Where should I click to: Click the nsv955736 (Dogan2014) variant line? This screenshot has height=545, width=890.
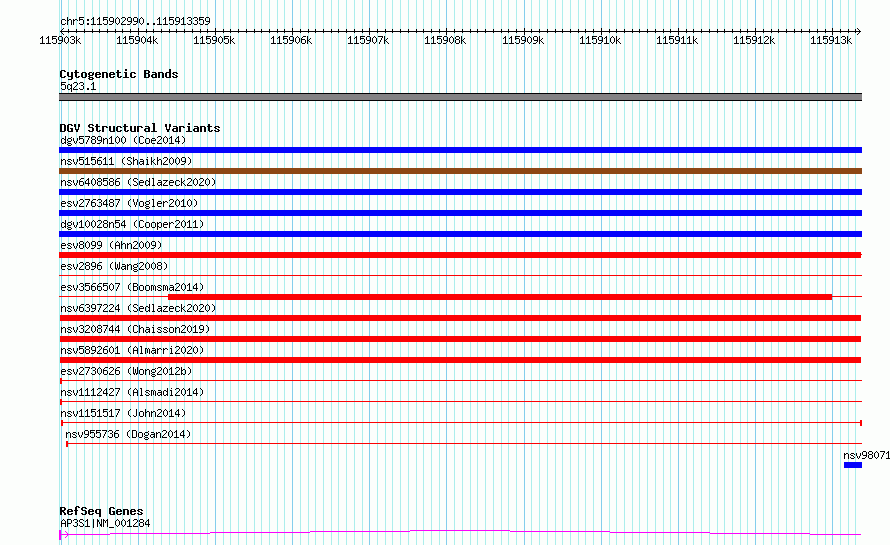tap(464, 444)
